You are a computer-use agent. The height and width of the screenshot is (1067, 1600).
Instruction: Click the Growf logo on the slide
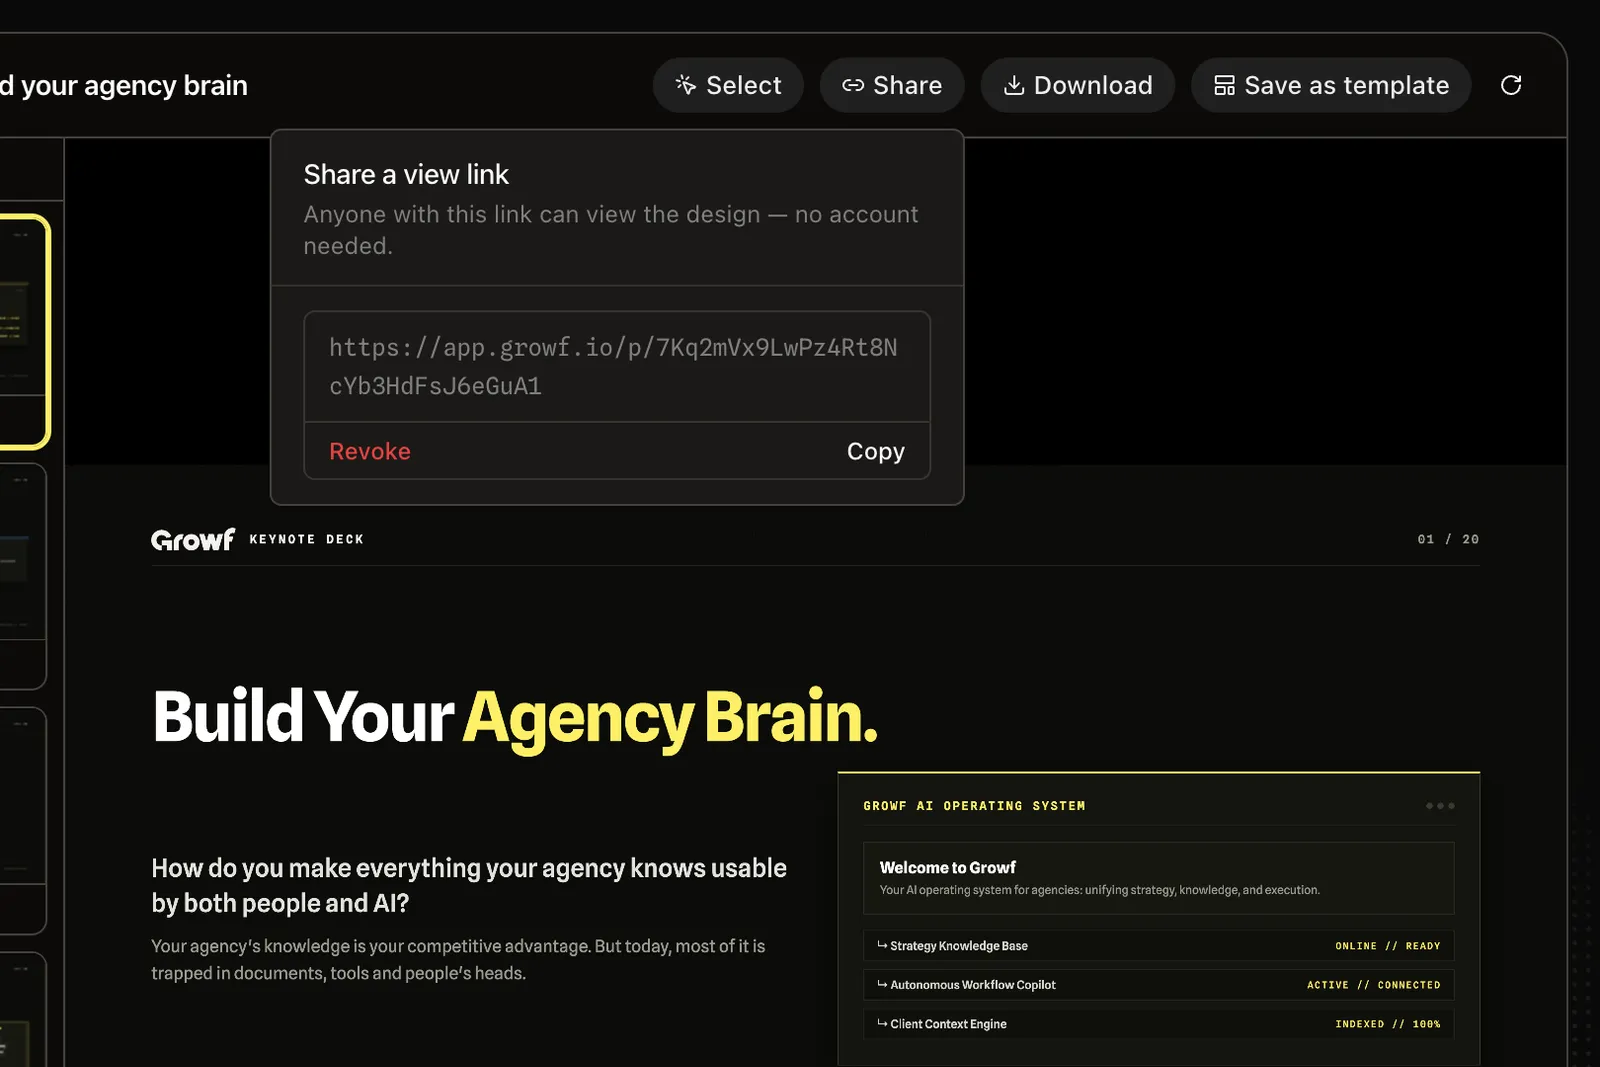coord(193,539)
